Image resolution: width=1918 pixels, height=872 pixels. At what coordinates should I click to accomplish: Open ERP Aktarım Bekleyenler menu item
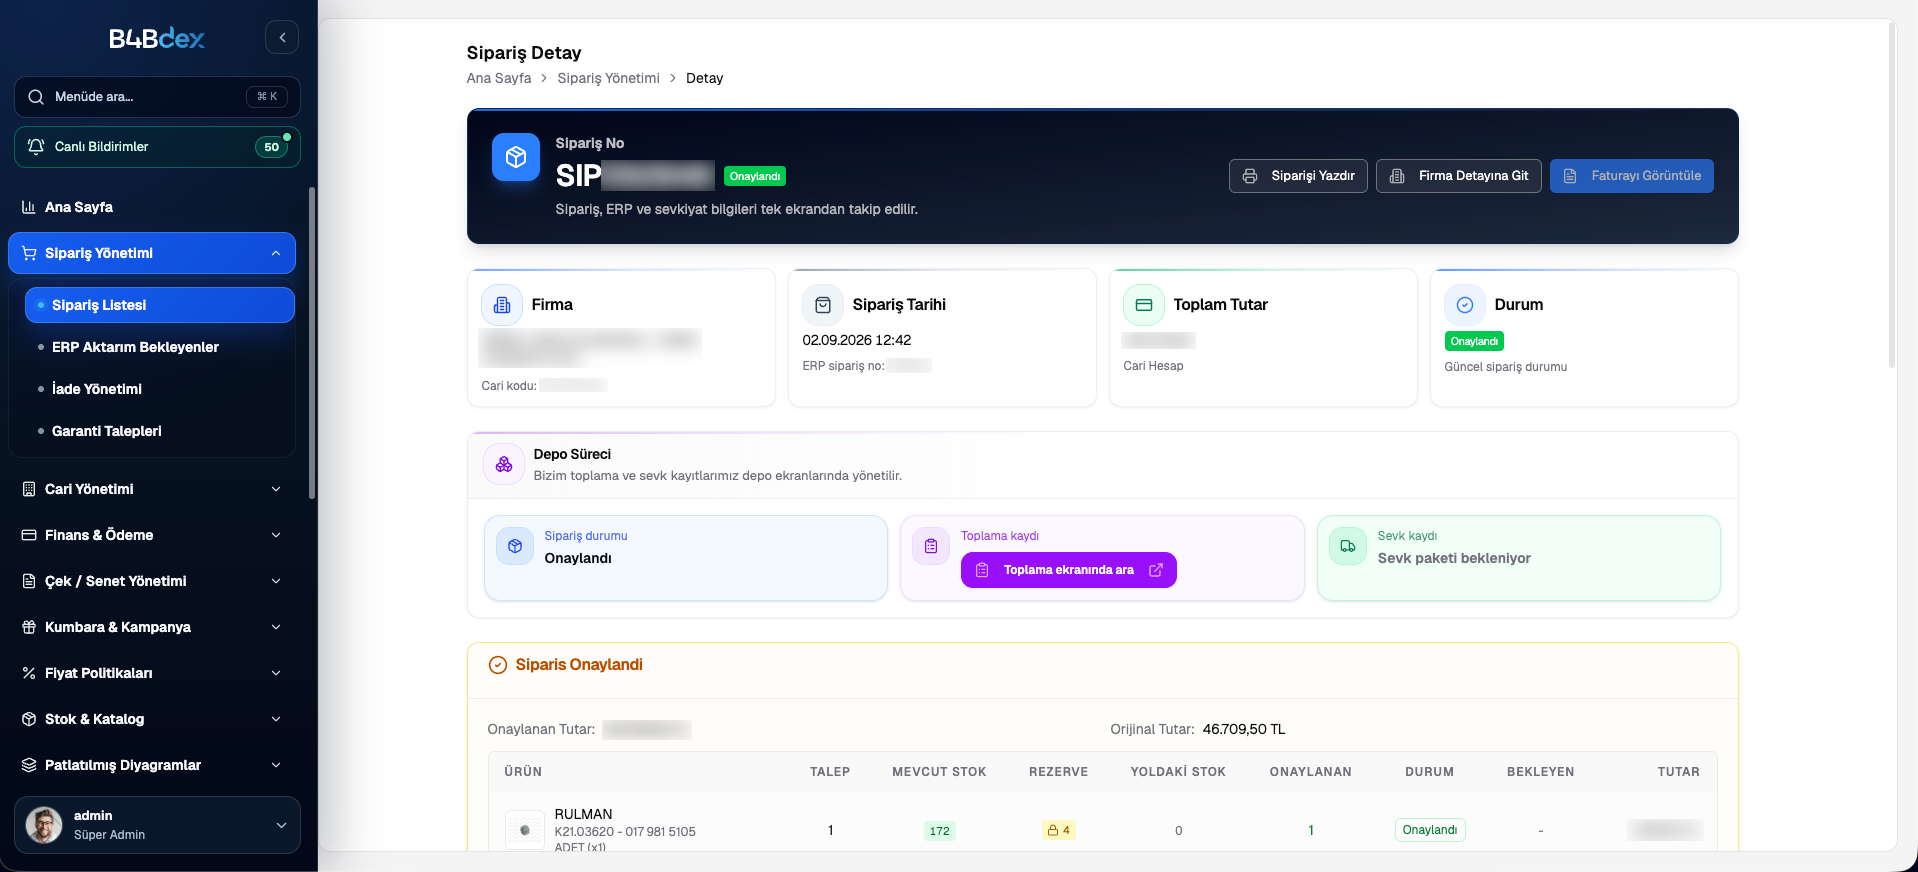160,347
